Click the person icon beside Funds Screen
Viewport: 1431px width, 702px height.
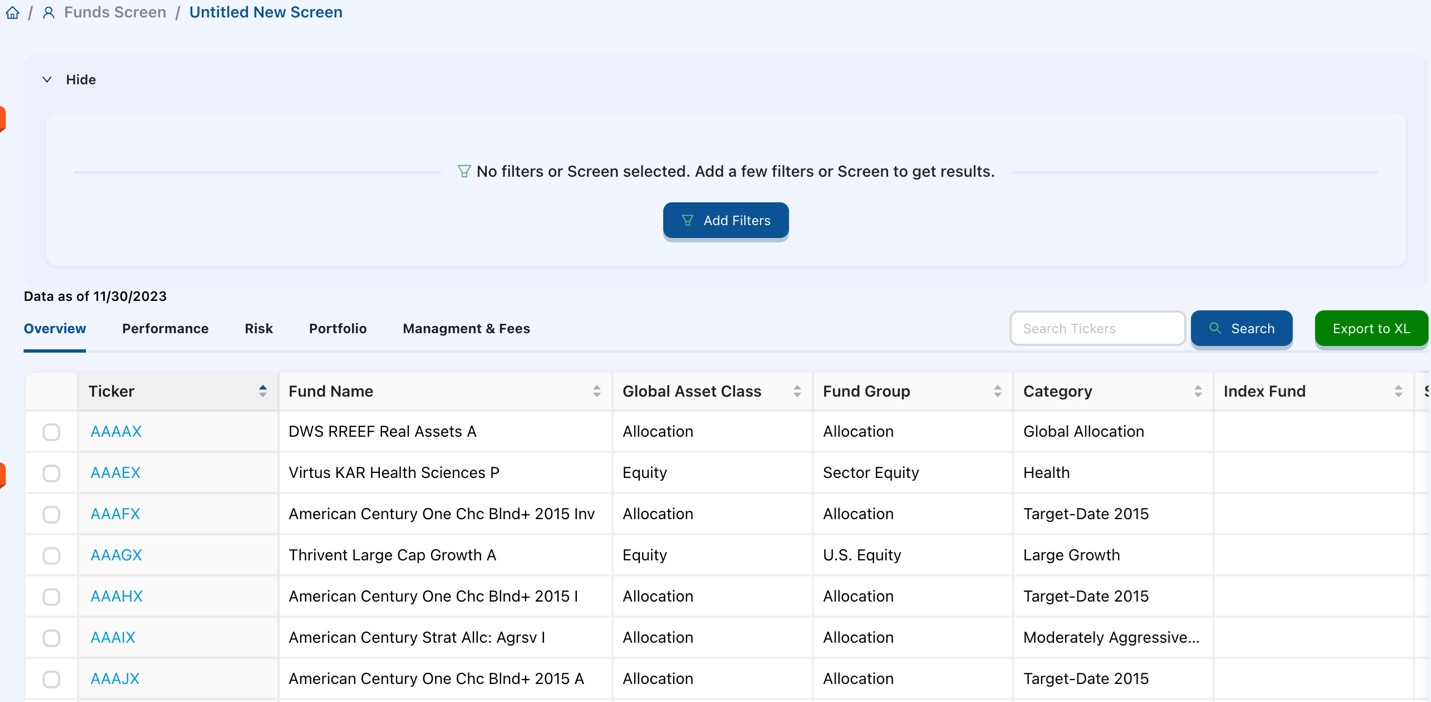pyautogui.click(x=48, y=13)
